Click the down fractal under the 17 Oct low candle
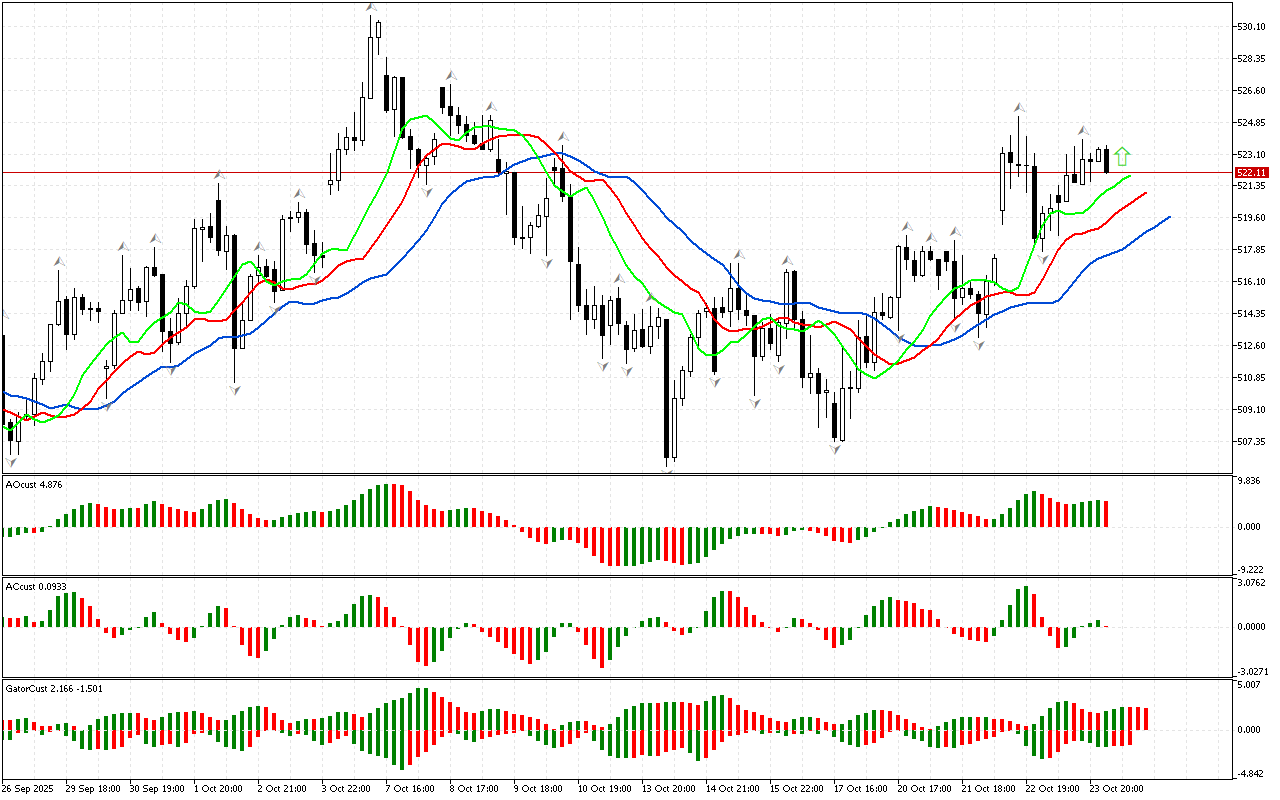Screen dimensions: 1280x800 coord(835,450)
